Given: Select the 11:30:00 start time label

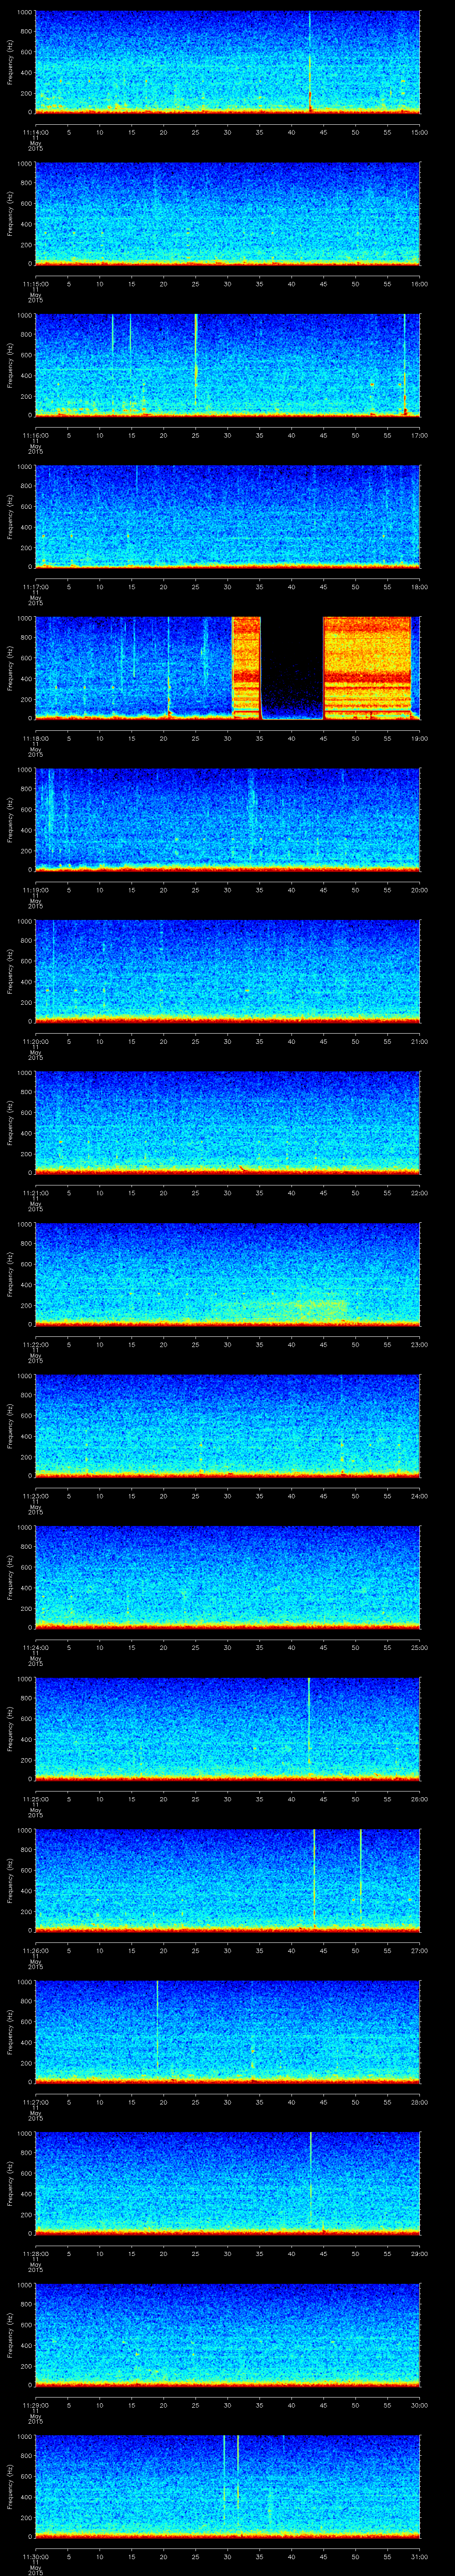Looking at the screenshot, I should [35, 2556].
